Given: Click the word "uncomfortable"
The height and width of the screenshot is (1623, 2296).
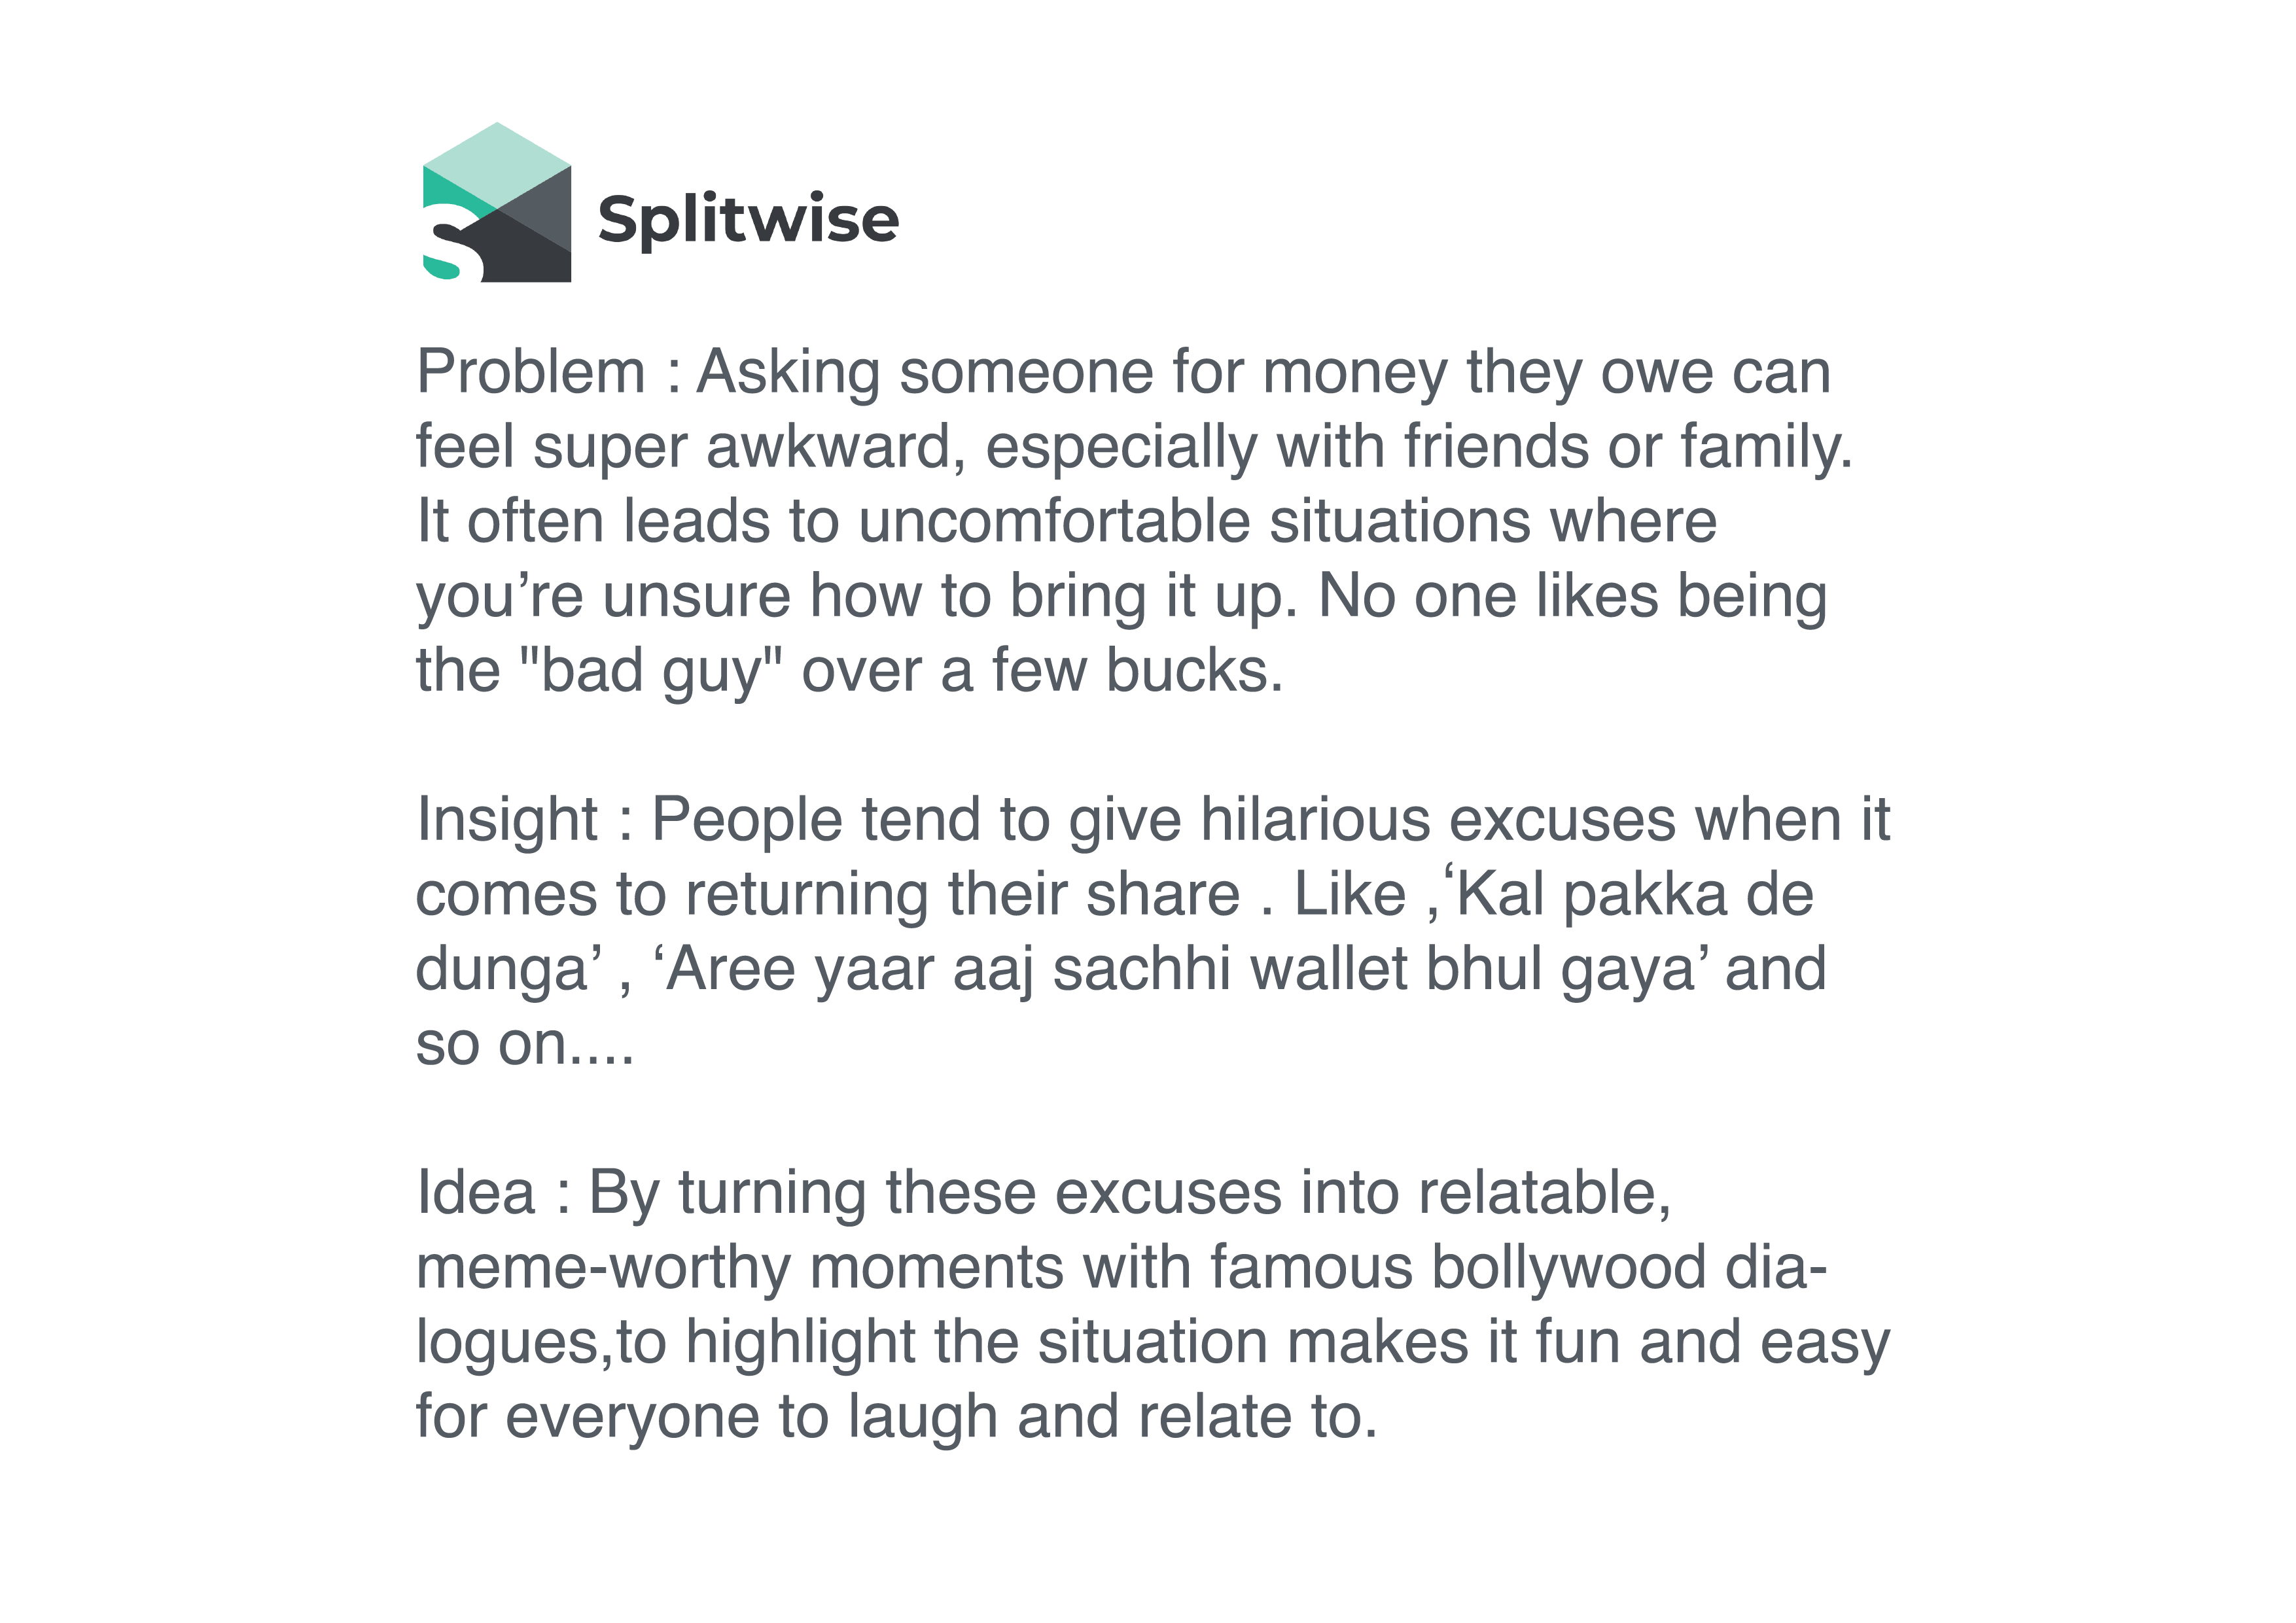Looking at the screenshot, I should pyautogui.click(x=1054, y=522).
